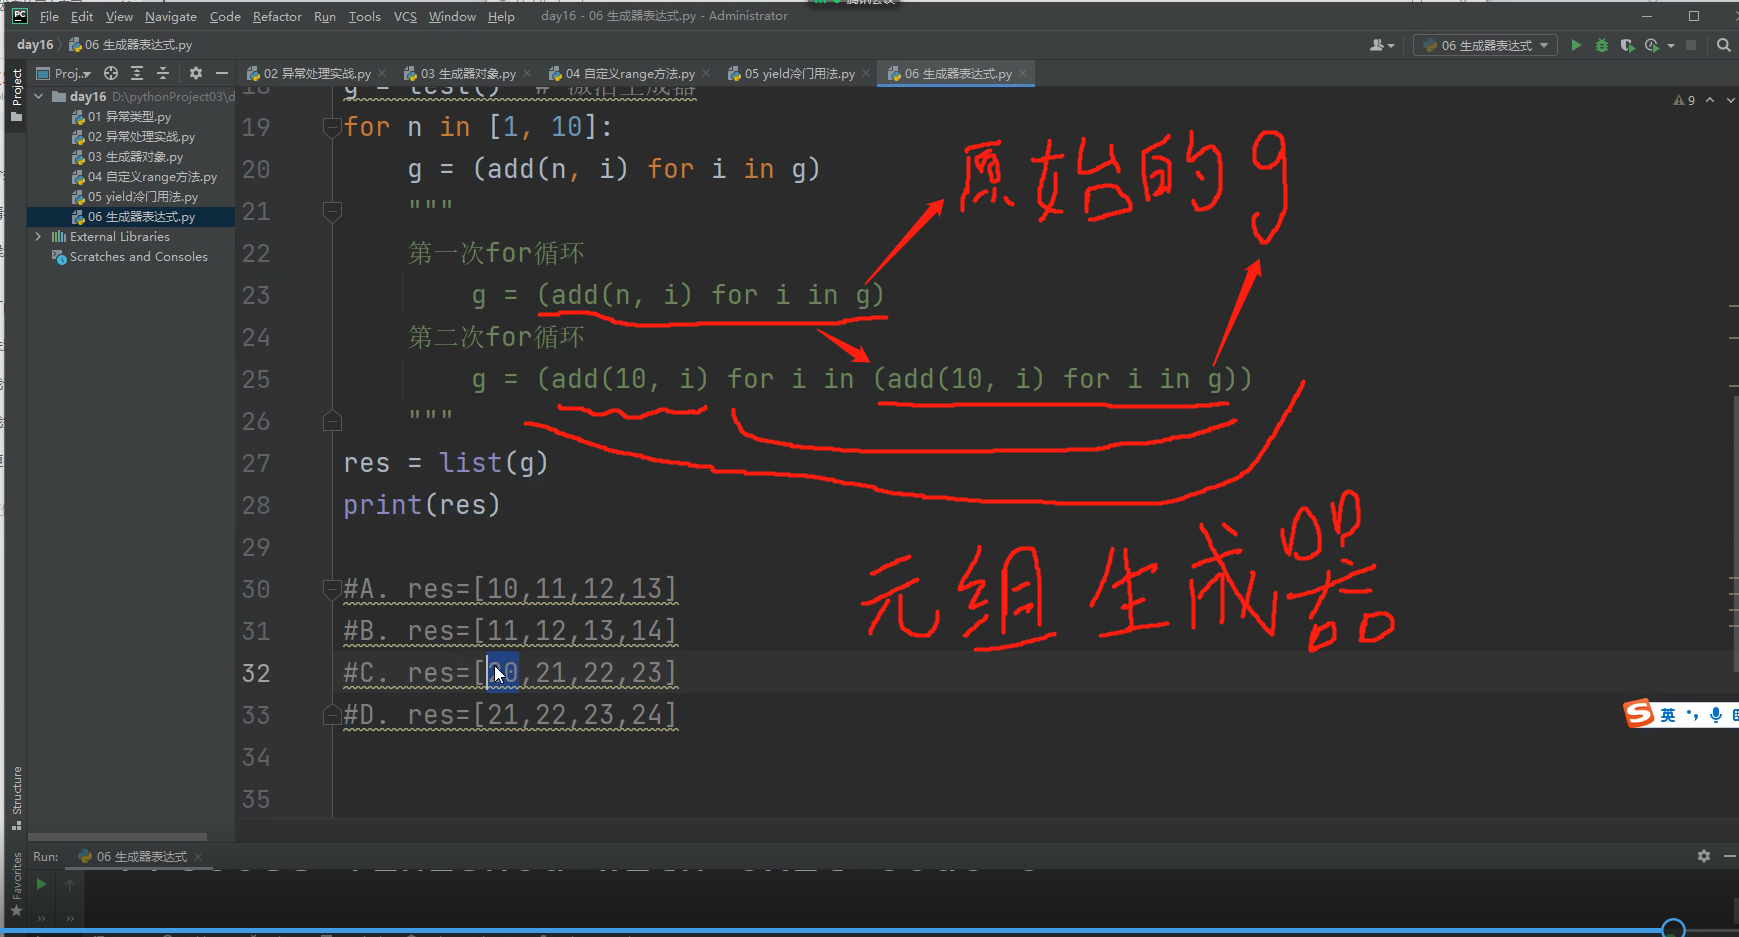This screenshot has width=1739, height=937.
Task: Click the profiler run icon
Action: pyautogui.click(x=1651, y=45)
